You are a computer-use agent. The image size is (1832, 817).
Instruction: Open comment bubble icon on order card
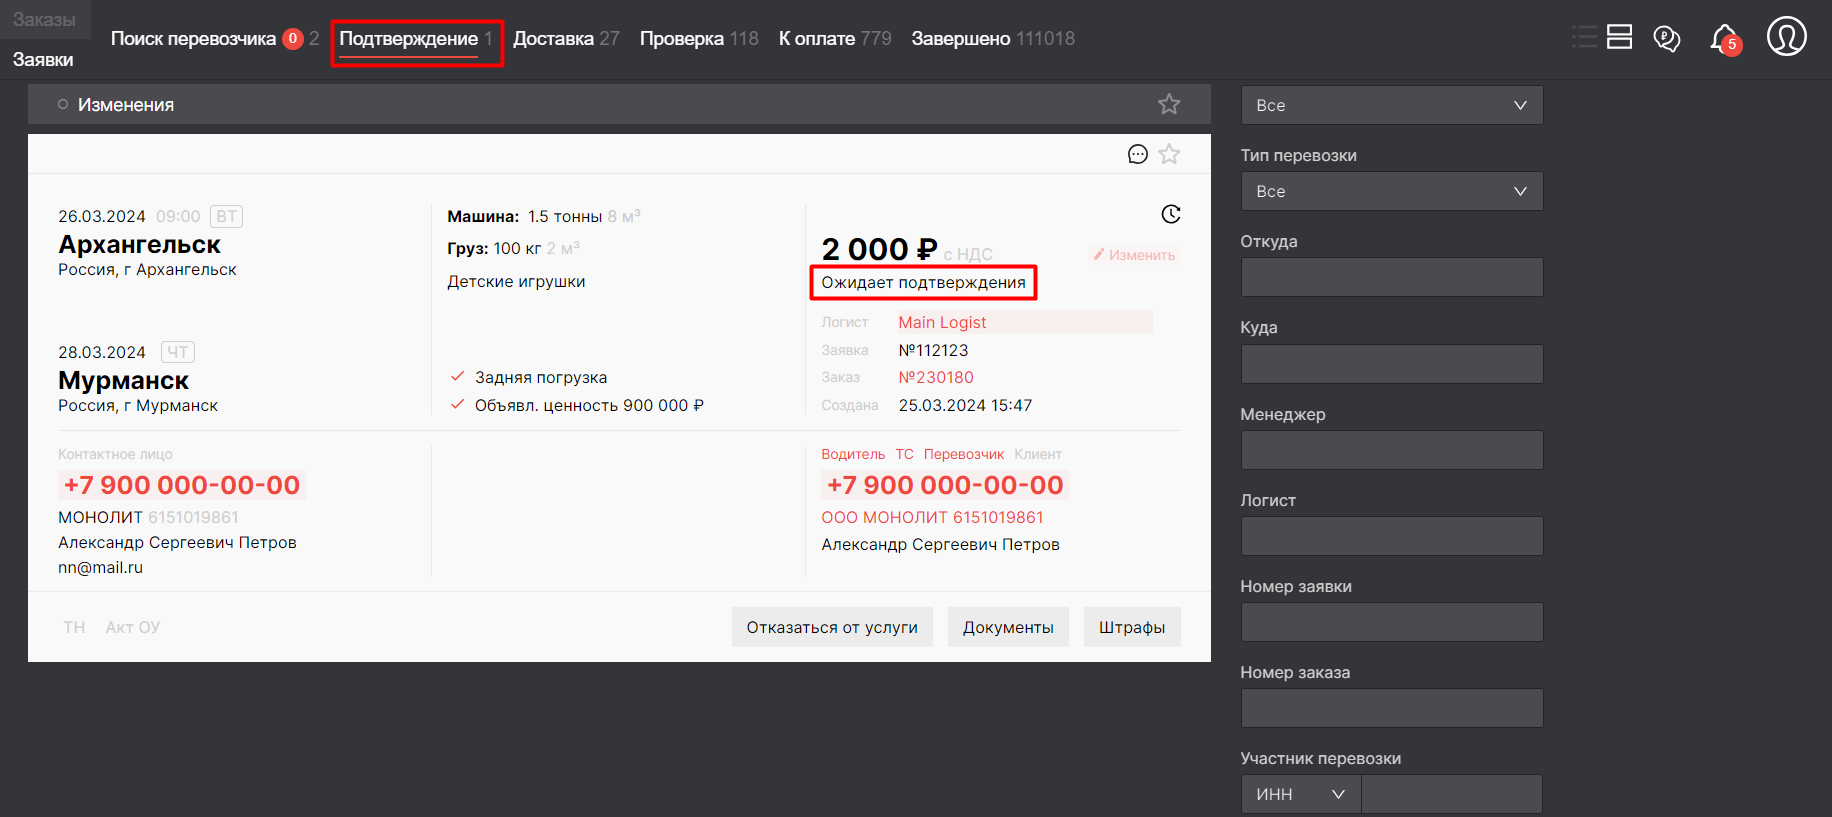(1138, 154)
